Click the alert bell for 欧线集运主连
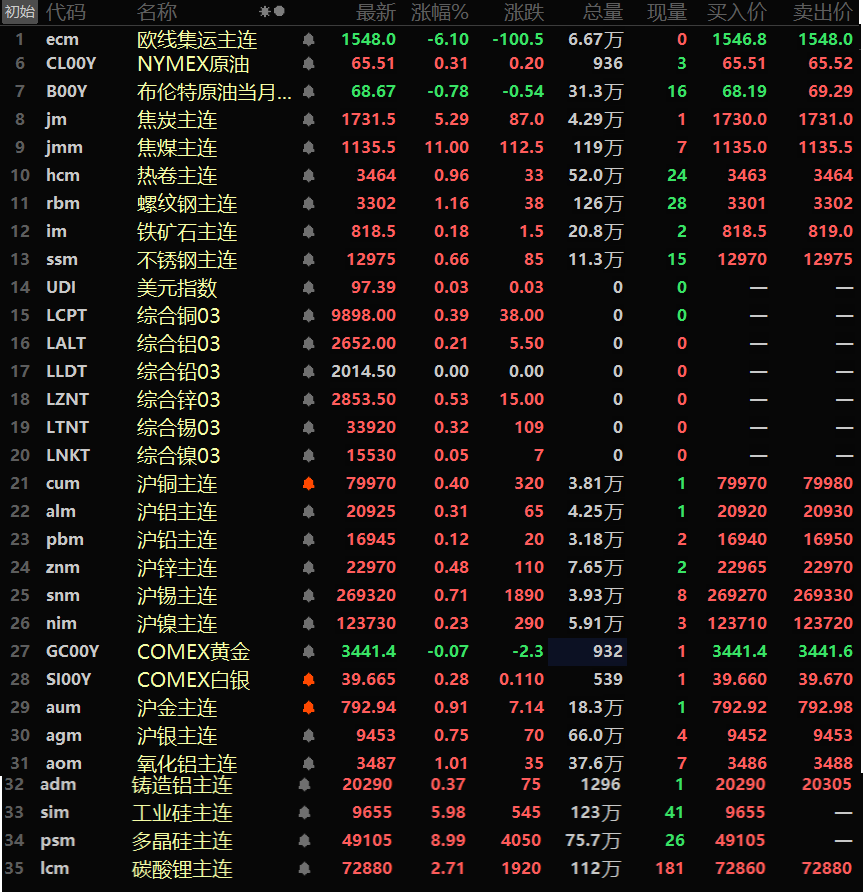Image resolution: width=863 pixels, height=892 pixels. (x=308, y=39)
